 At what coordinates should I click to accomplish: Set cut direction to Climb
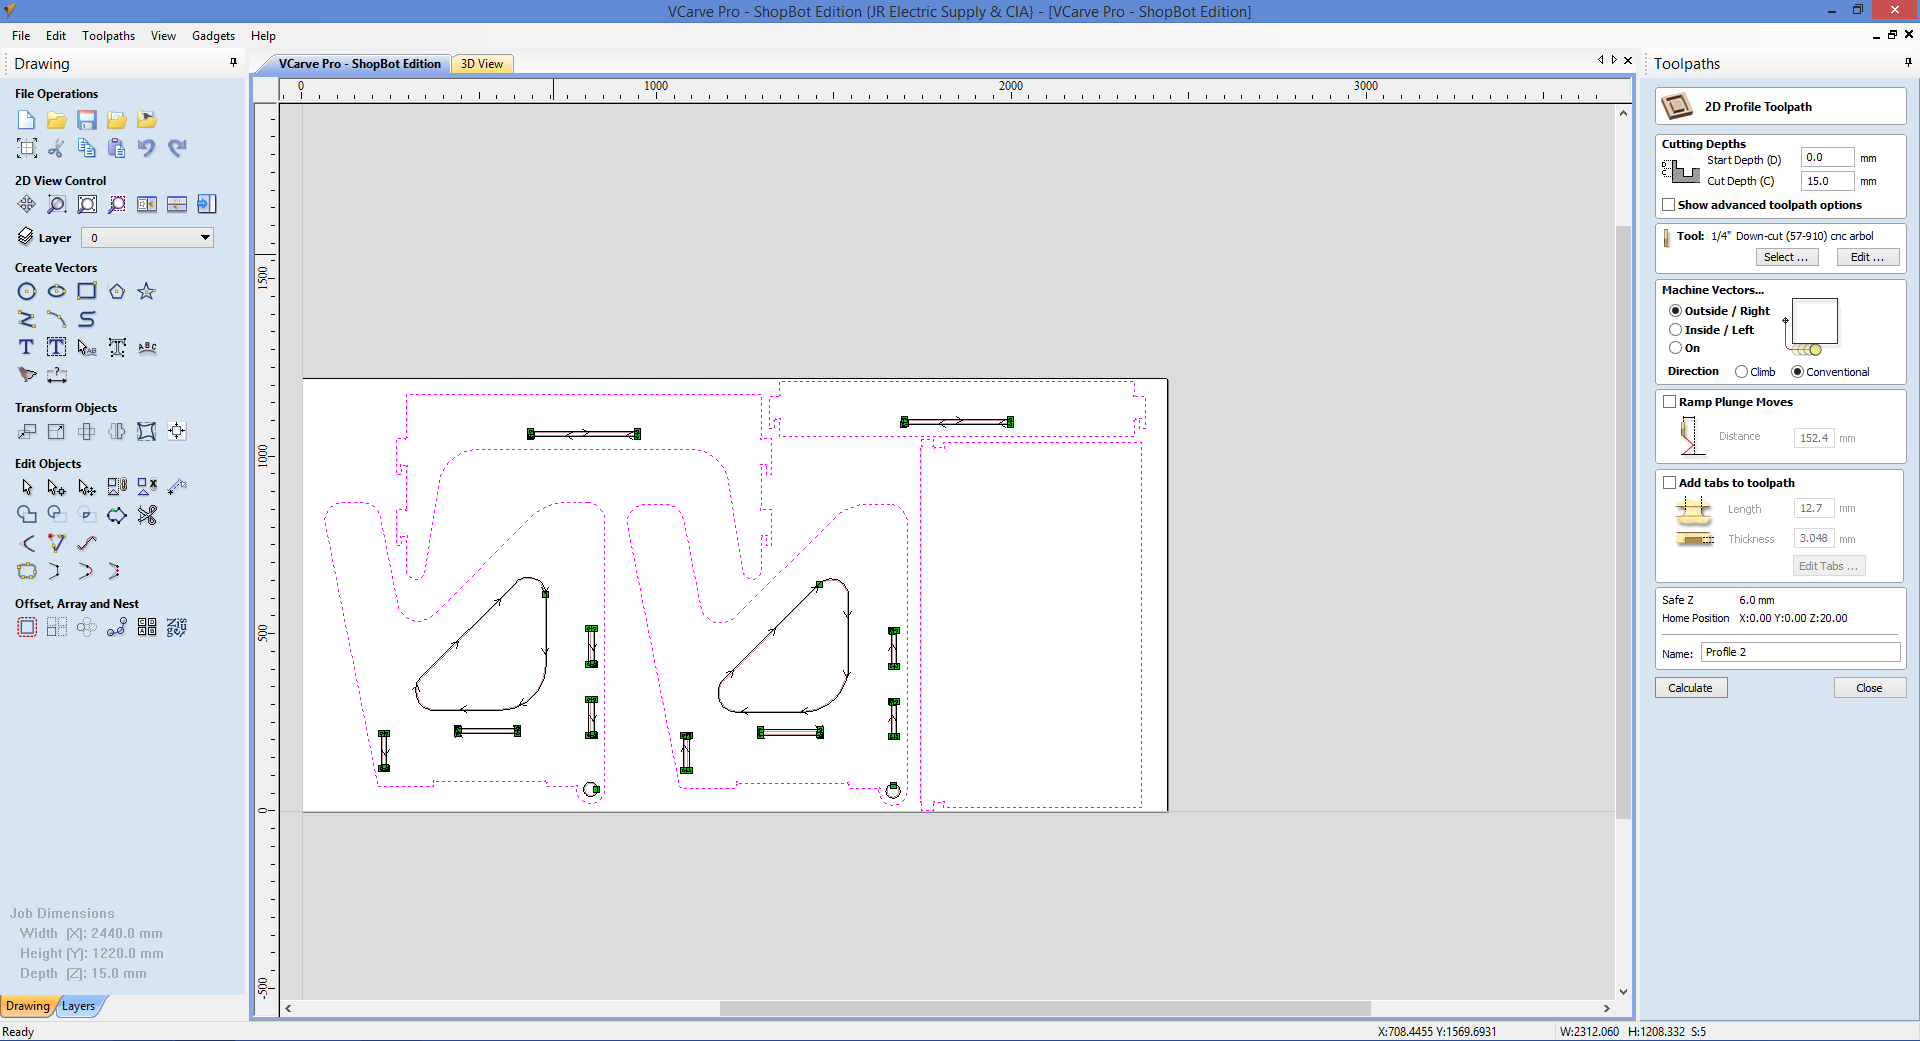click(x=1741, y=372)
